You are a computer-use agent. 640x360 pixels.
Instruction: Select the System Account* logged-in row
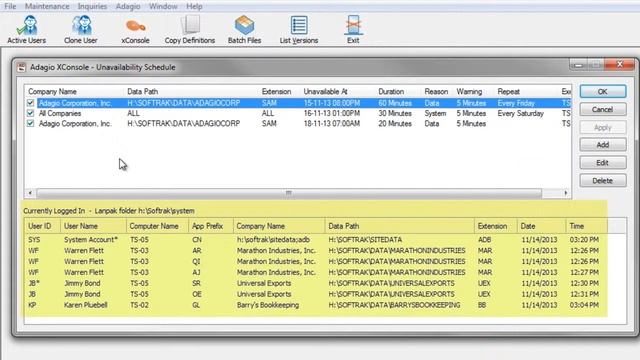coord(313,240)
